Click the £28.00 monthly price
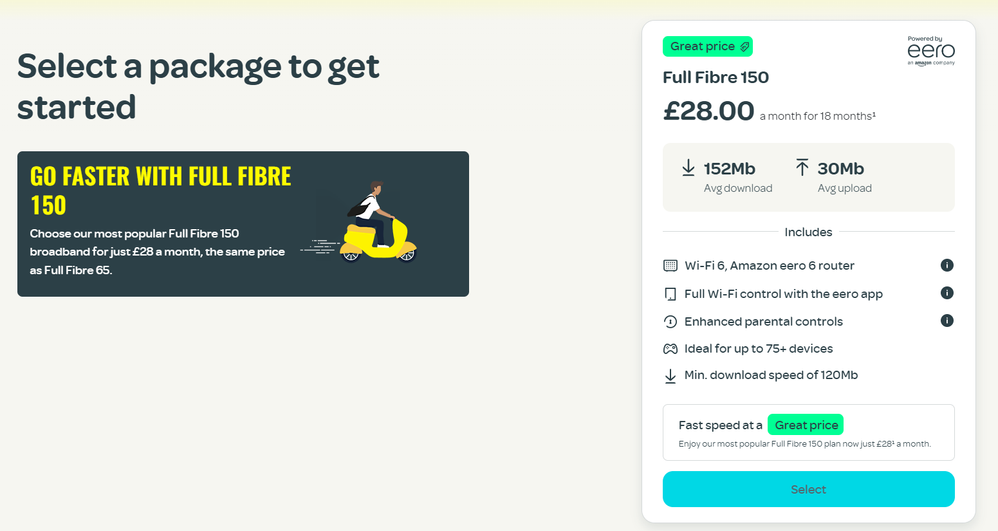Screen dimensions: 998x531 coord(709,111)
